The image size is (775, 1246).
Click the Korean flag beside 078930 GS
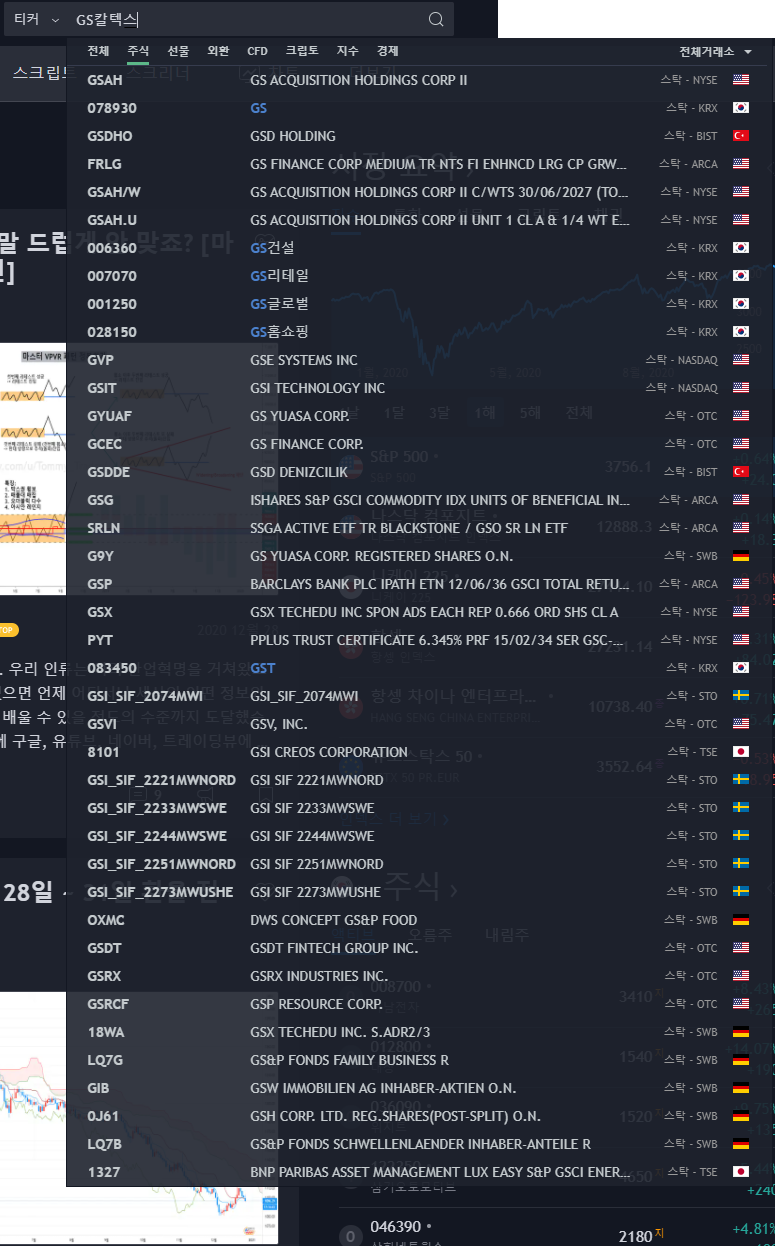pyautogui.click(x=741, y=108)
